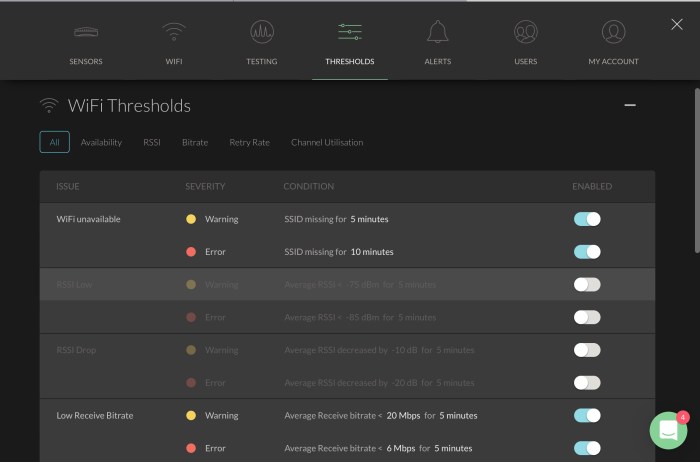Disable WiFi unavailable Warning toggle
Screen dimensions: 700x462
click(x=587, y=219)
